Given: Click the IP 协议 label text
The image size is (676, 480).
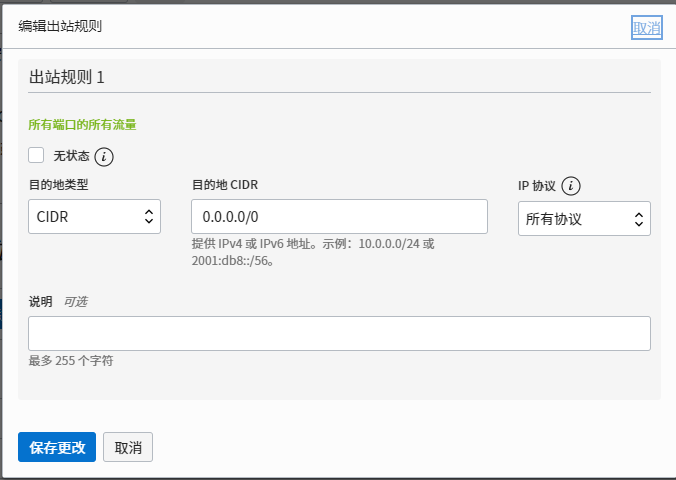Looking at the screenshot, I should (x=537, y=186).
